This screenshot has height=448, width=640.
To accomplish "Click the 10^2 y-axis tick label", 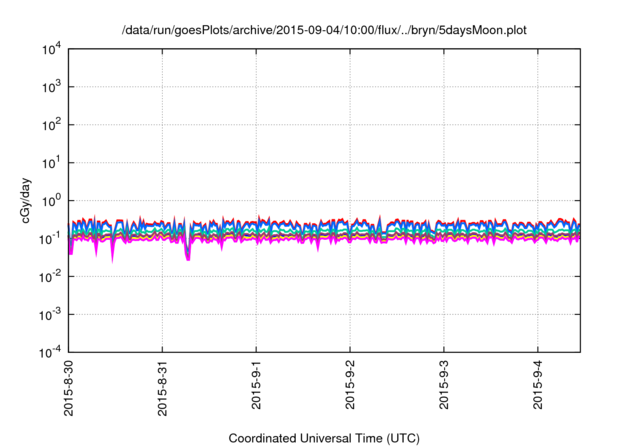I will pyautogui.click(x=51, y=125).
